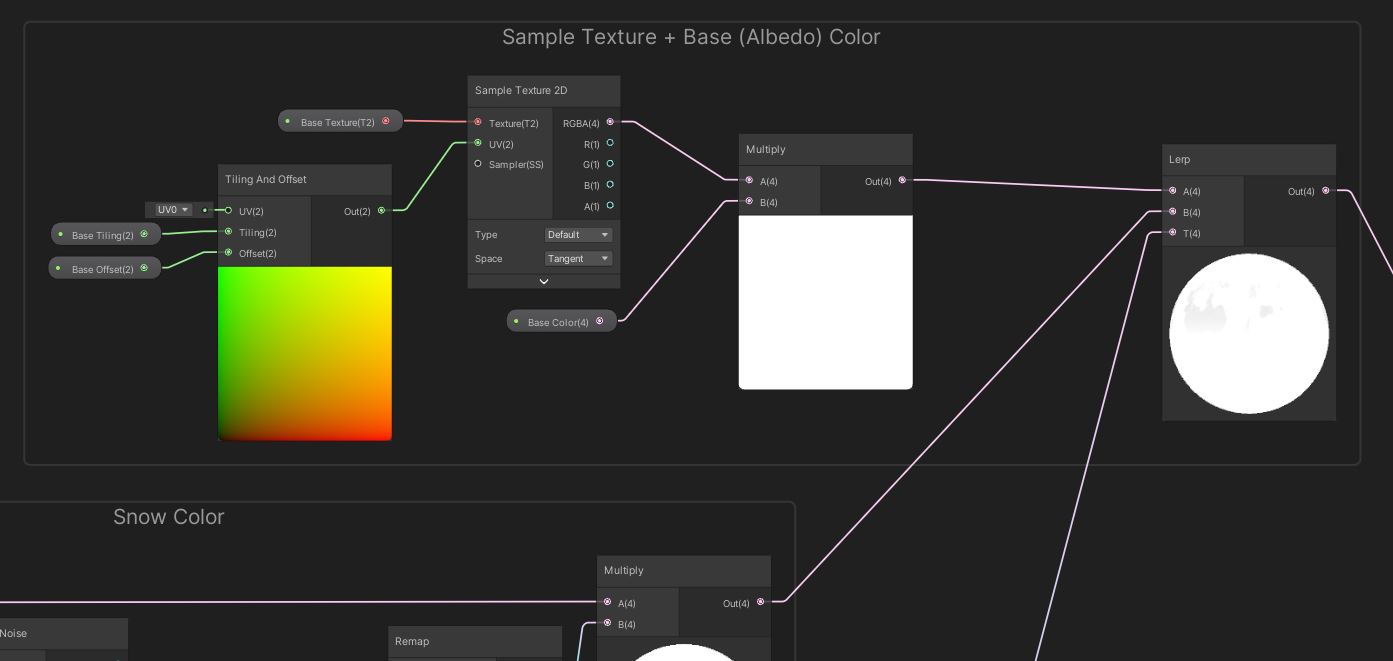
Task: Click the Lerp node sphere preview
Action: pyautogui.click(x=1248, y=334)
